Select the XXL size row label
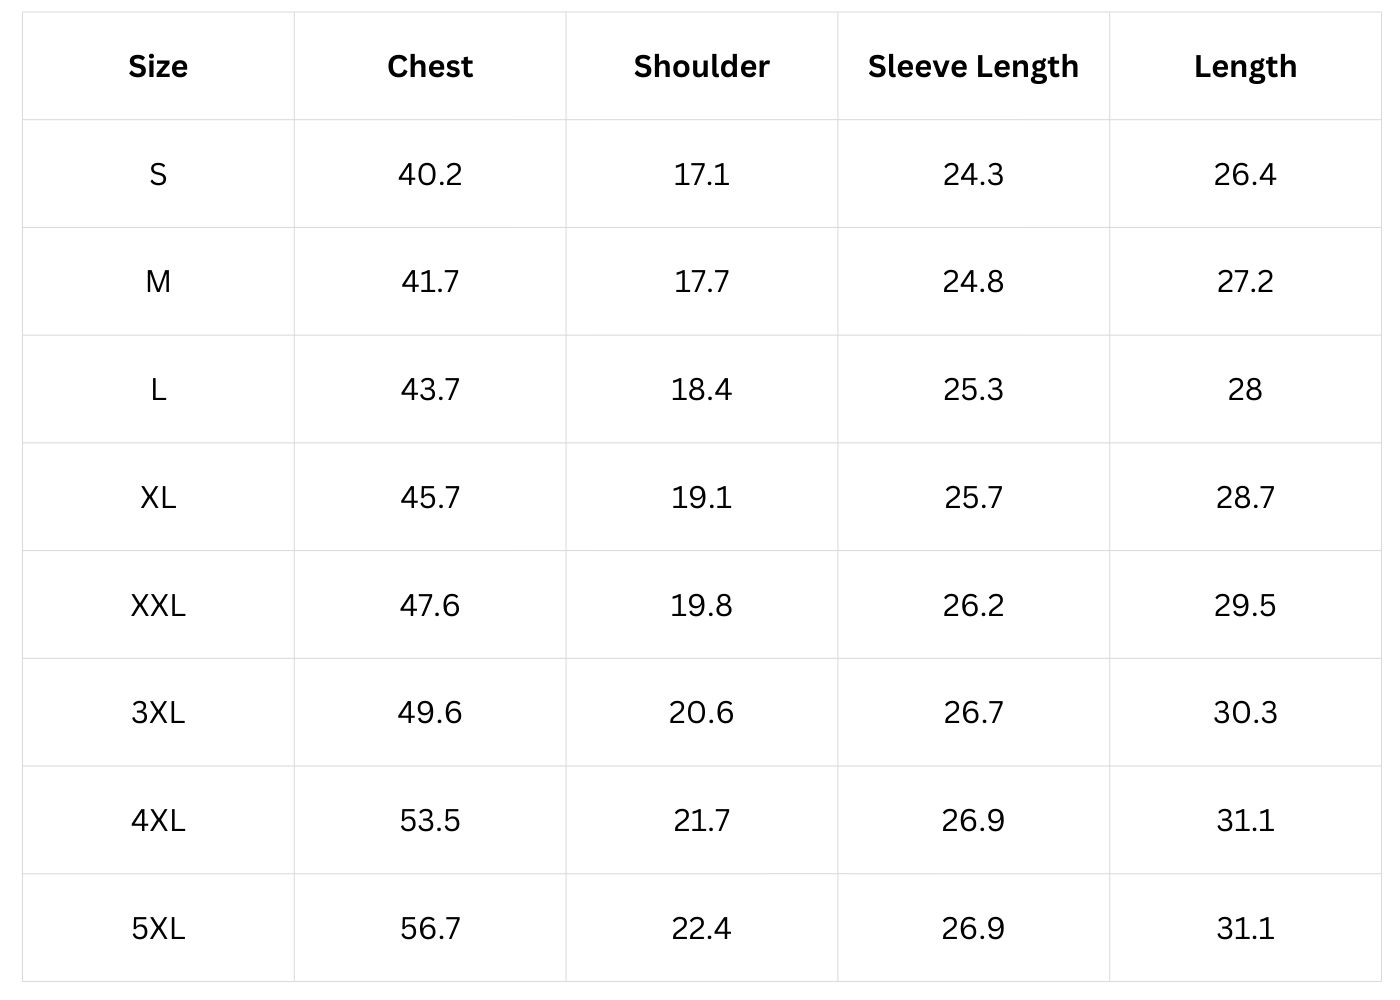 pyautogui.click(x=158, y=605)
